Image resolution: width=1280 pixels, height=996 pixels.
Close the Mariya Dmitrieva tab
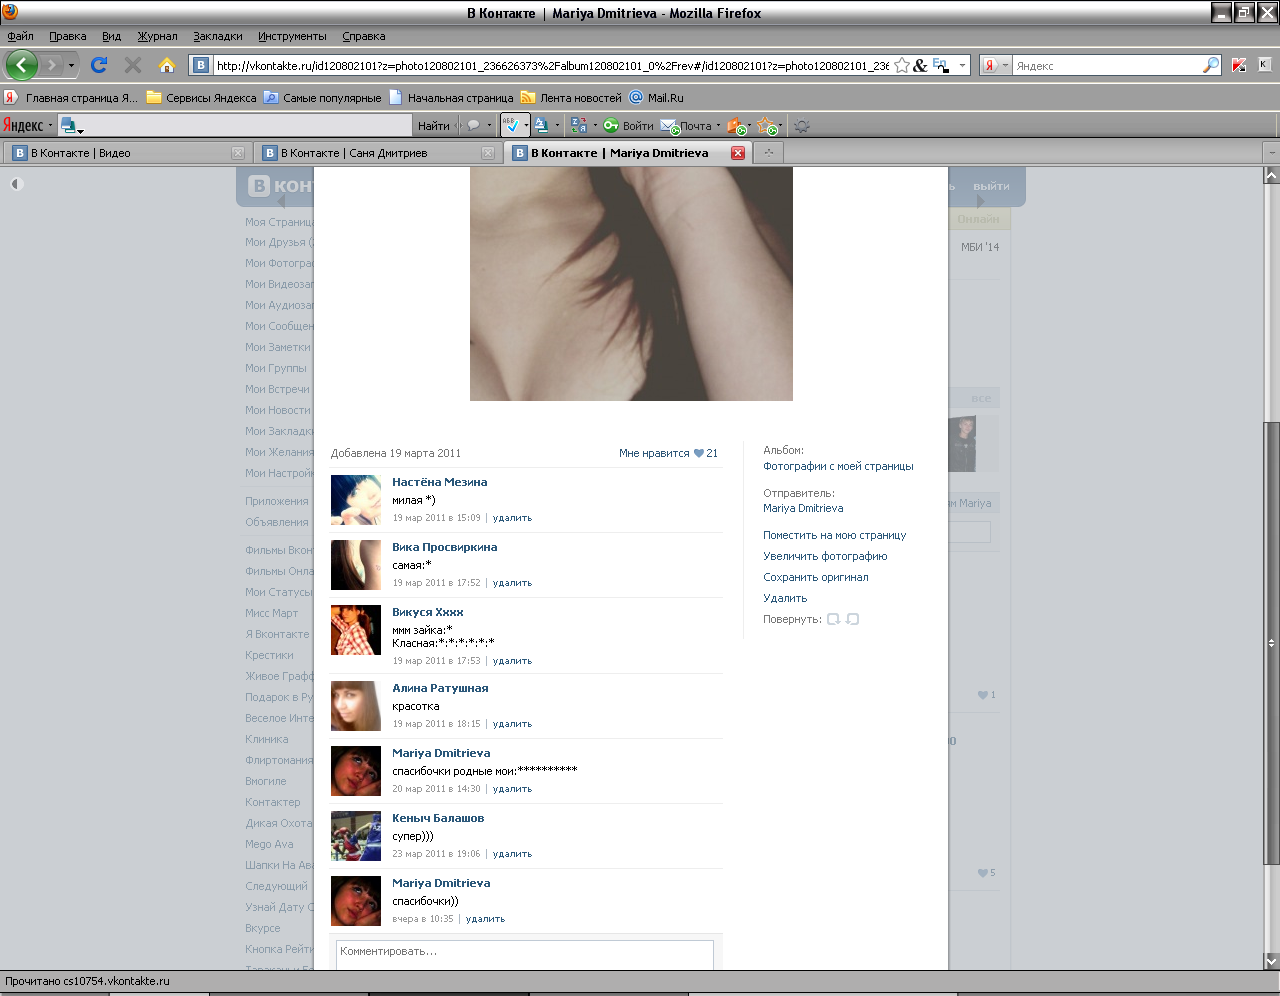pos(738,153)
